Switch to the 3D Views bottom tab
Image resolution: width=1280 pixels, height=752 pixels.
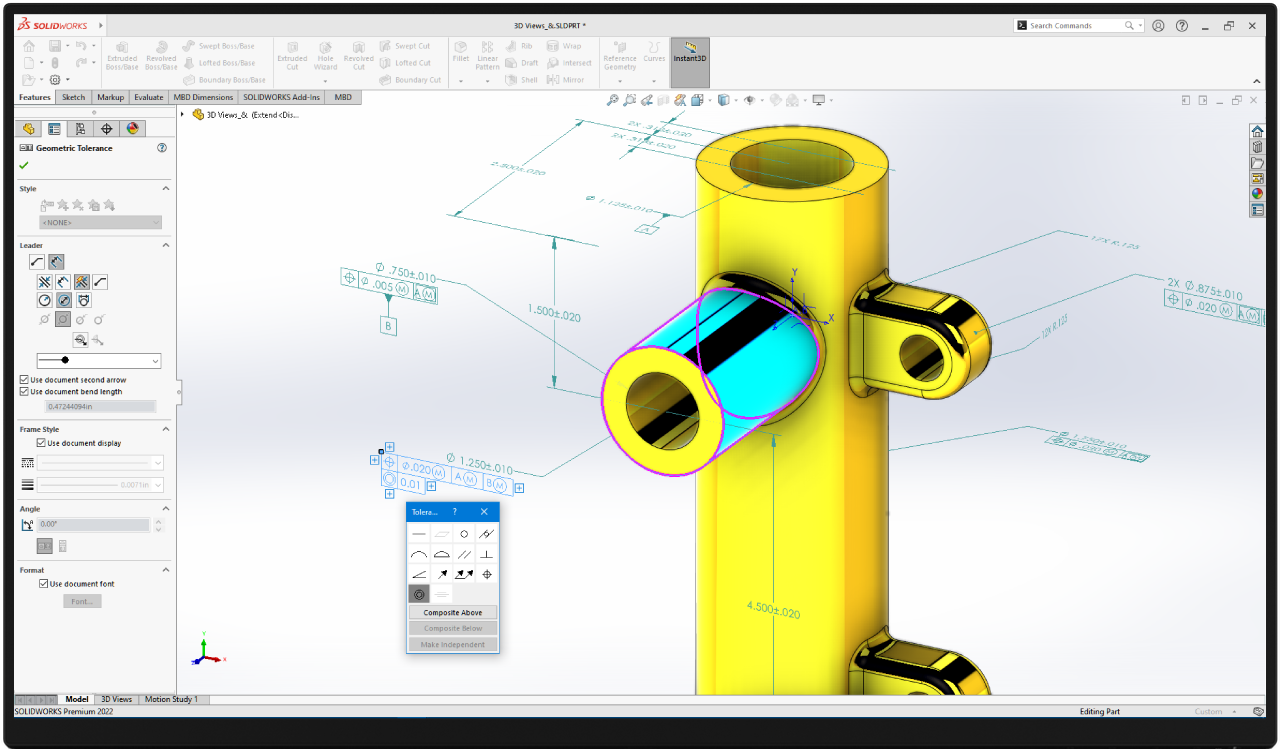(116, 699)
